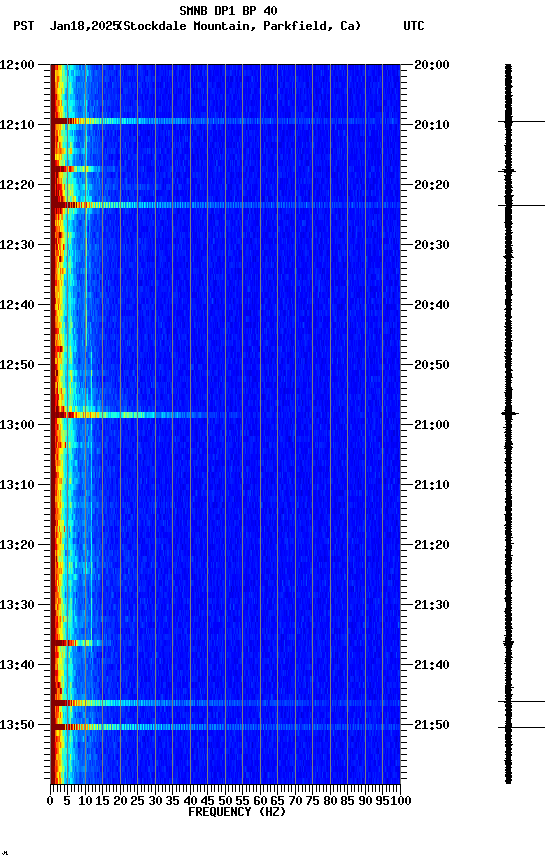Click the 20:20 UTC time label
This screenshot has height=864, width=552.
tap(431, 185)
